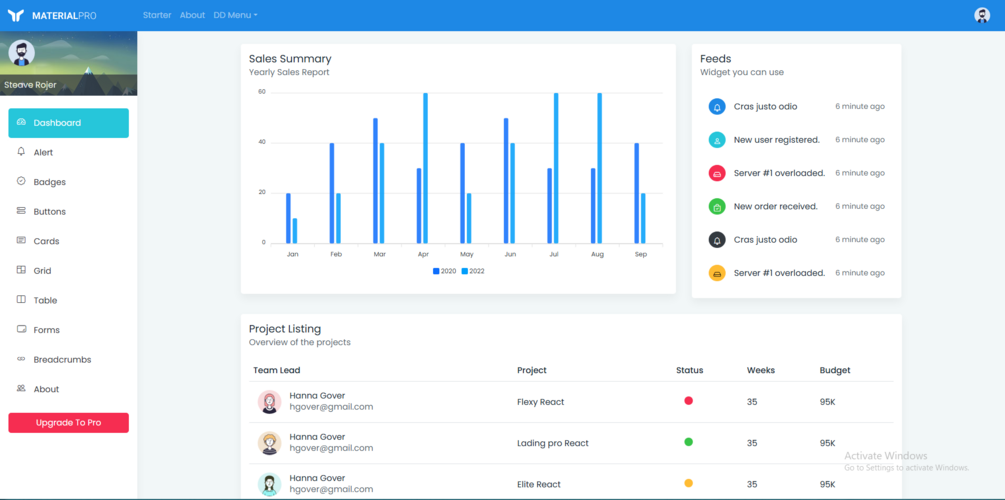This screenshot has width=1005, height=500.
Task: Click the Buttons sidebar icon
Action: [21, 211]
